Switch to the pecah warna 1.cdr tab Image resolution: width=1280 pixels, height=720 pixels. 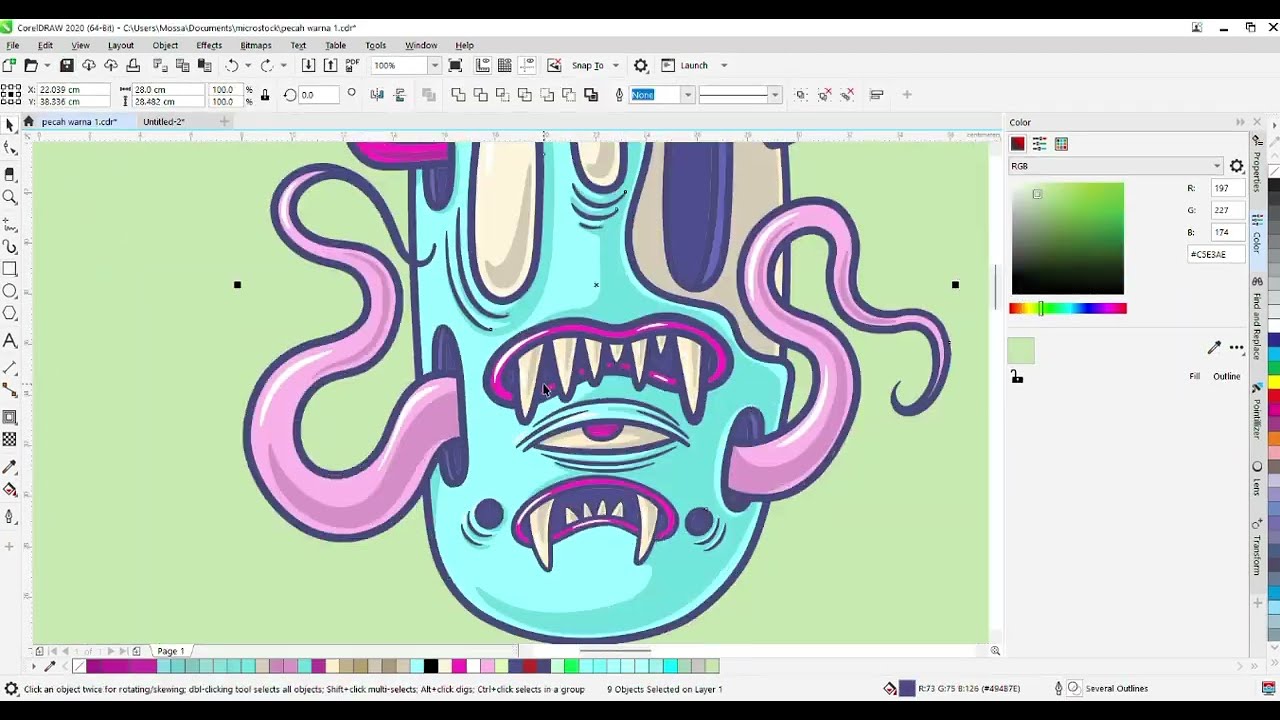tap(79, 122)
